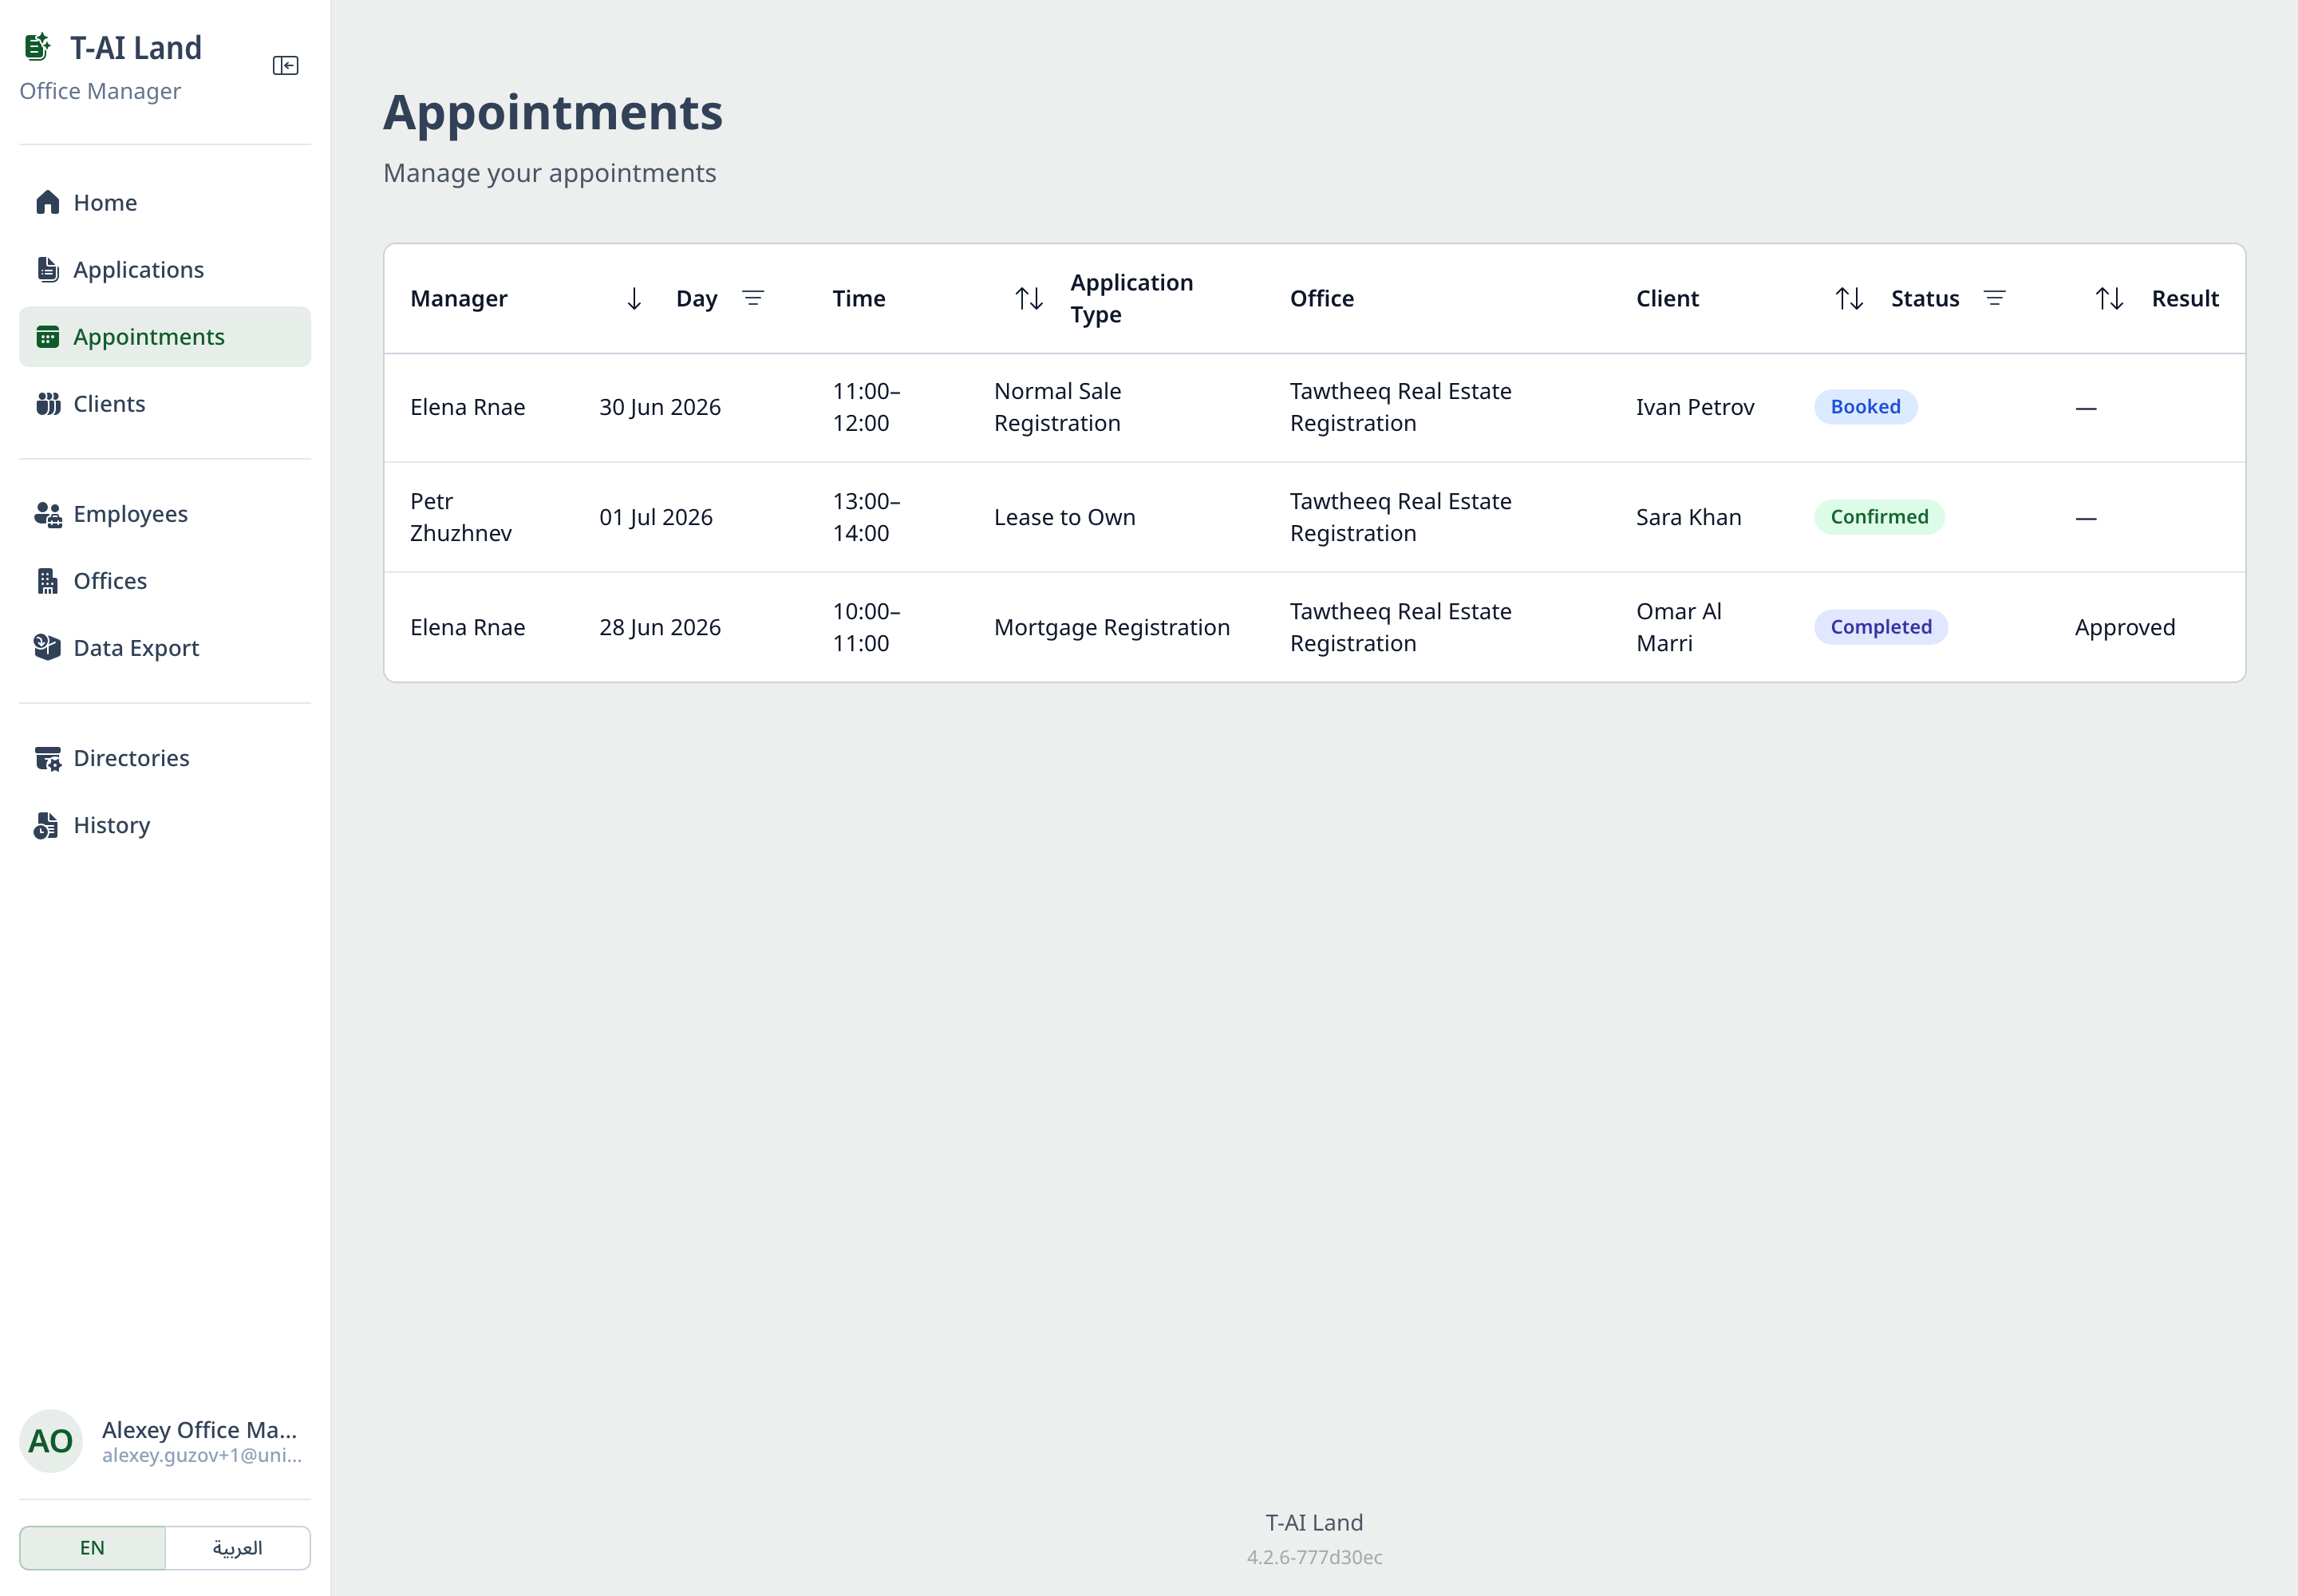Click the Time column header
The image size is (2298, 1596).
click(x=859, y=299)
